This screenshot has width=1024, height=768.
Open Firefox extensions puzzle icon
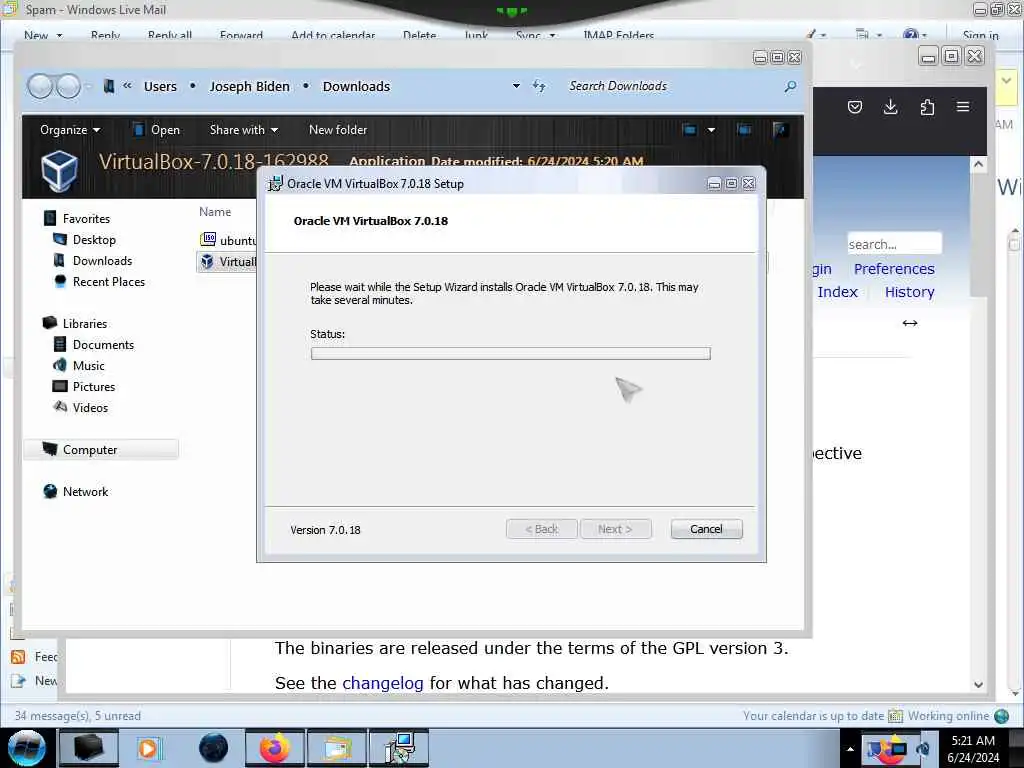click(927, 107)
